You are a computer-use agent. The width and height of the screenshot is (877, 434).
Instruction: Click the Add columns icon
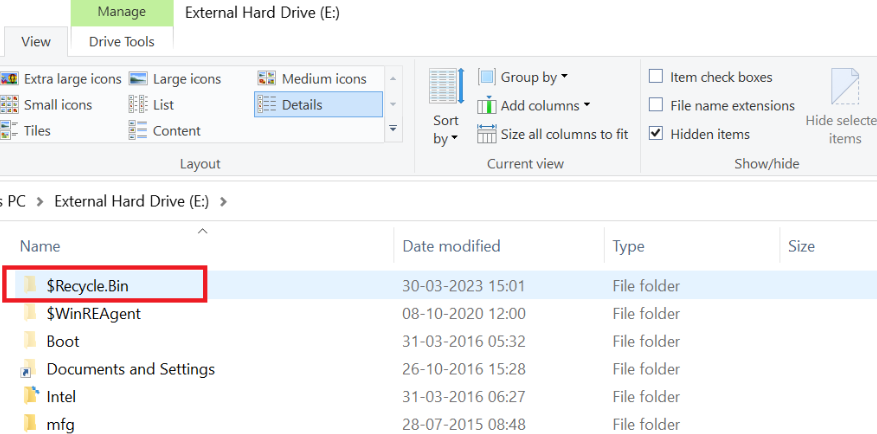(x=487, y=106)
